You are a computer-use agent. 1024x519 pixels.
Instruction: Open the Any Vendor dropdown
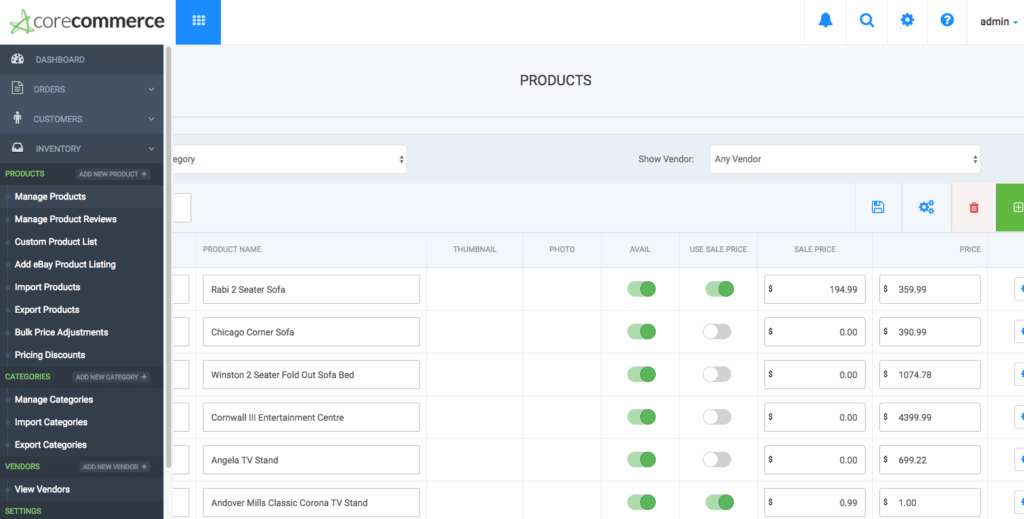(x=845, y=159)
